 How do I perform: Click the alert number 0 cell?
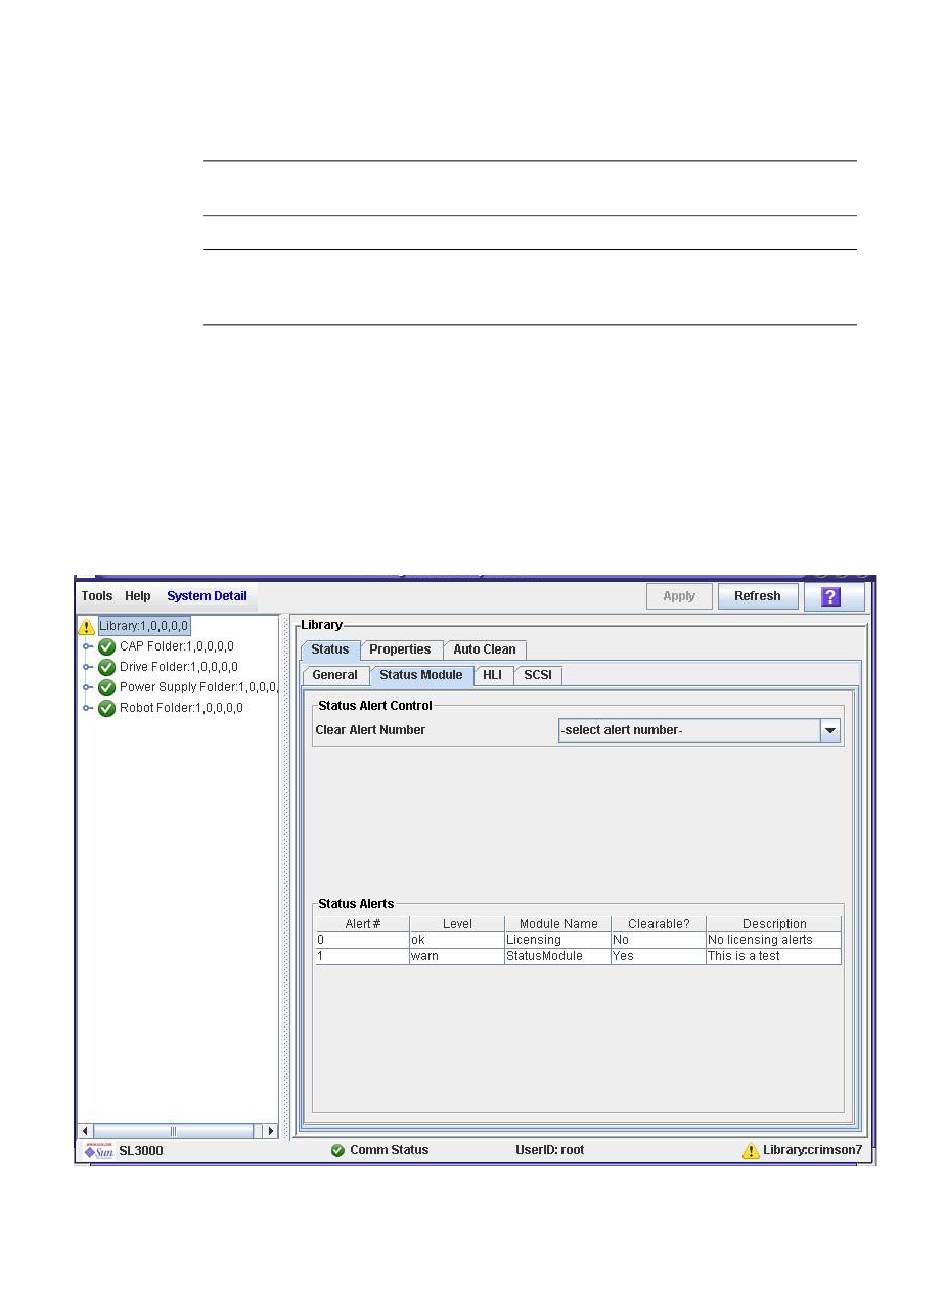(362, 940)
